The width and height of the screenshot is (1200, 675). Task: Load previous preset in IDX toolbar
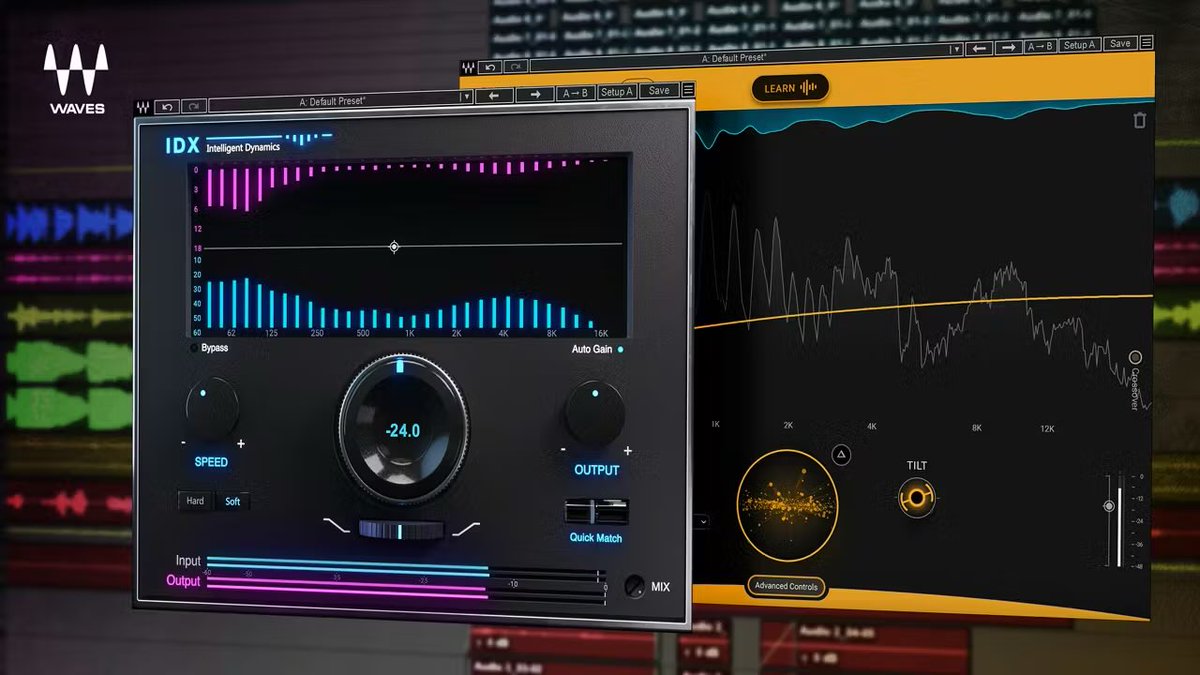(x=494, y=94)
